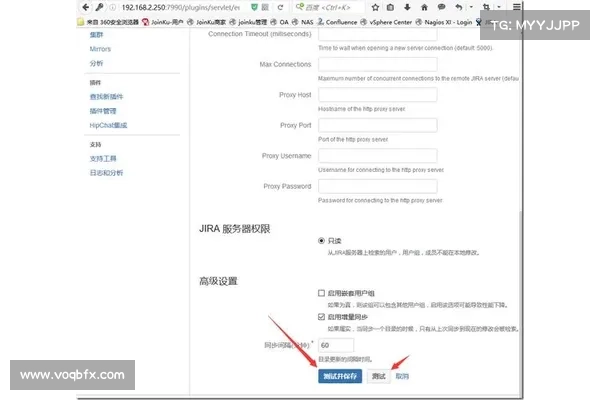Open 日志和分析 in the sidebar
The height and width of the screenshot is (400, 600).
[x=106, y=173]
